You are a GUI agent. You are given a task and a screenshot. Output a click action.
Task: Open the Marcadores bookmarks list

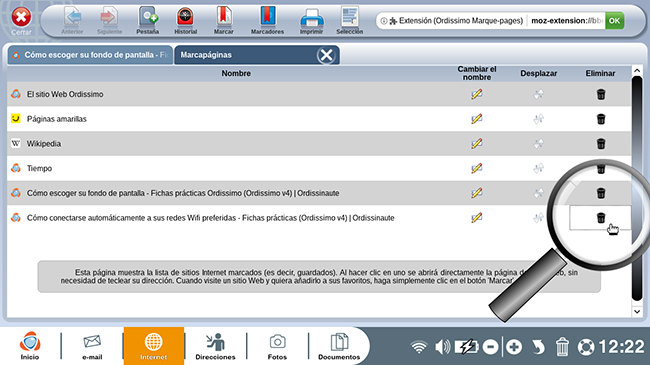[267, 20]
